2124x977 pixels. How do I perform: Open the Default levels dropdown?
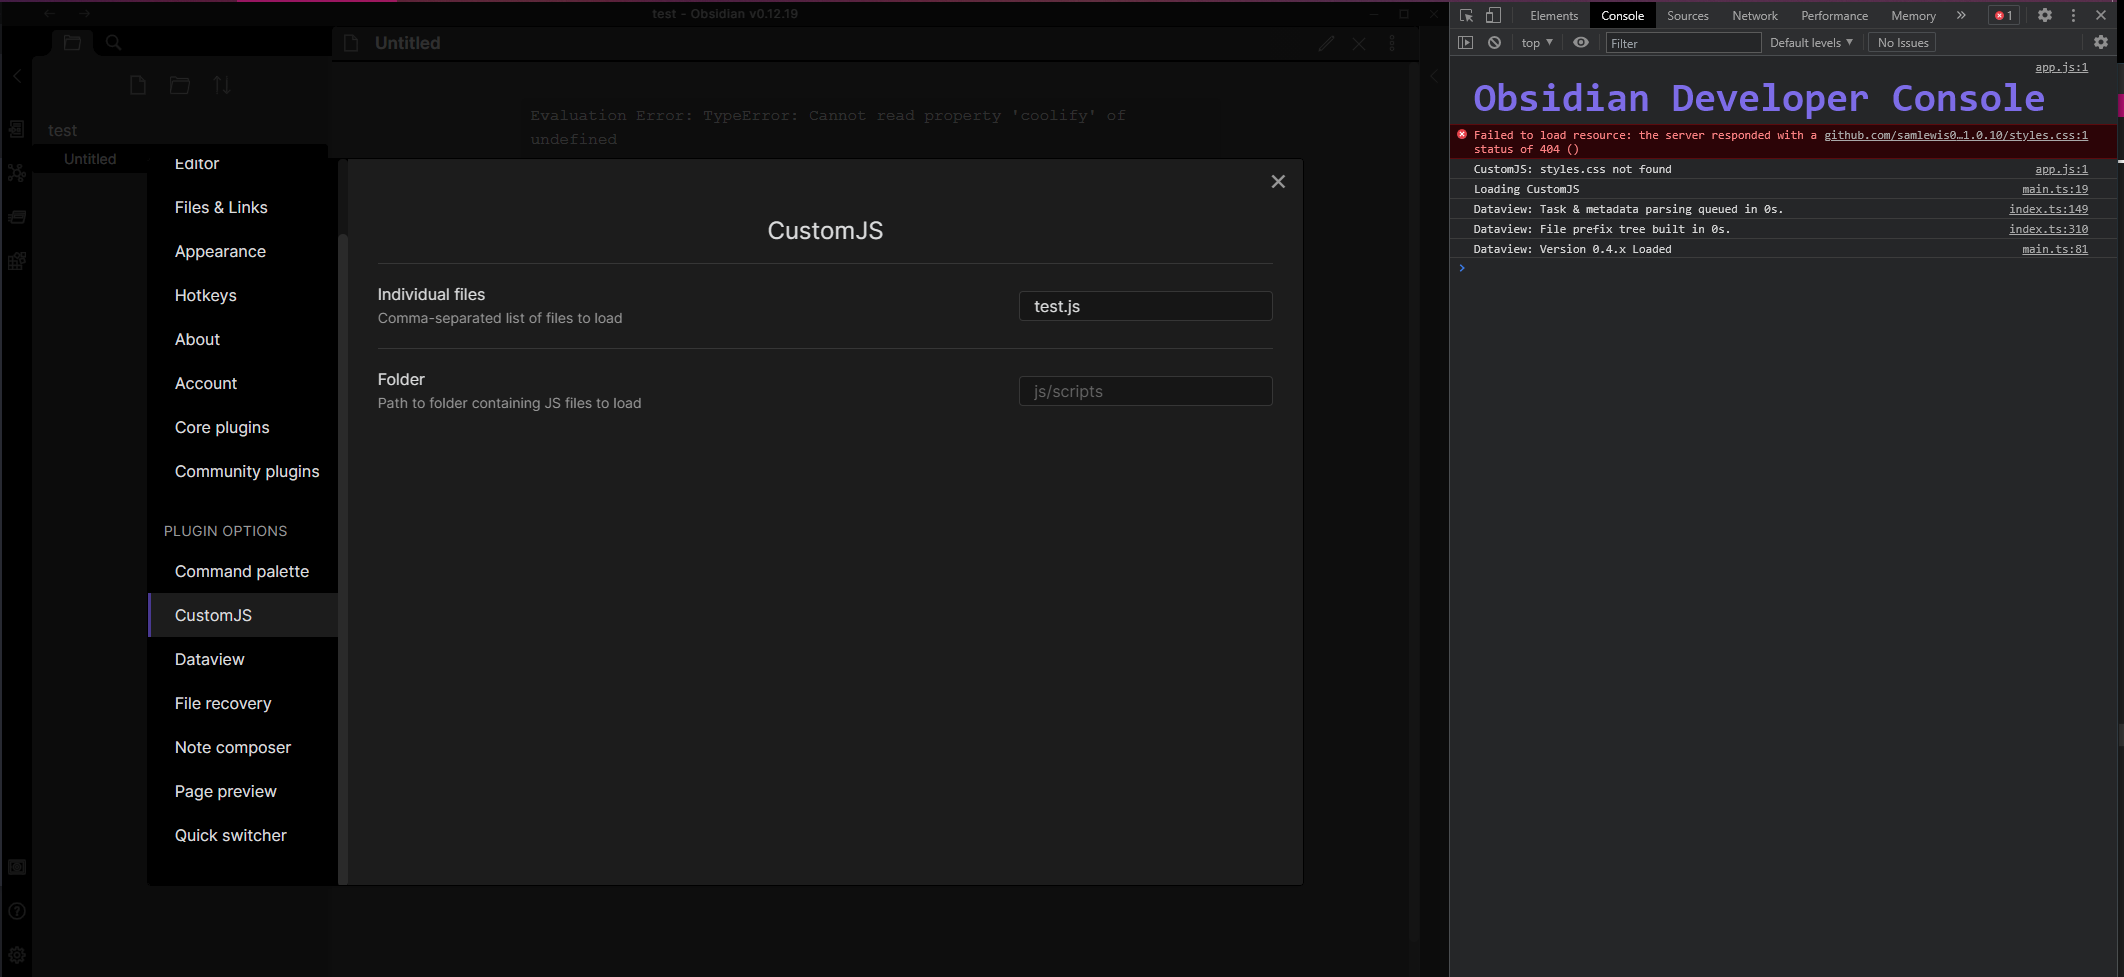pyautogui.click(x=1811, y=42)
